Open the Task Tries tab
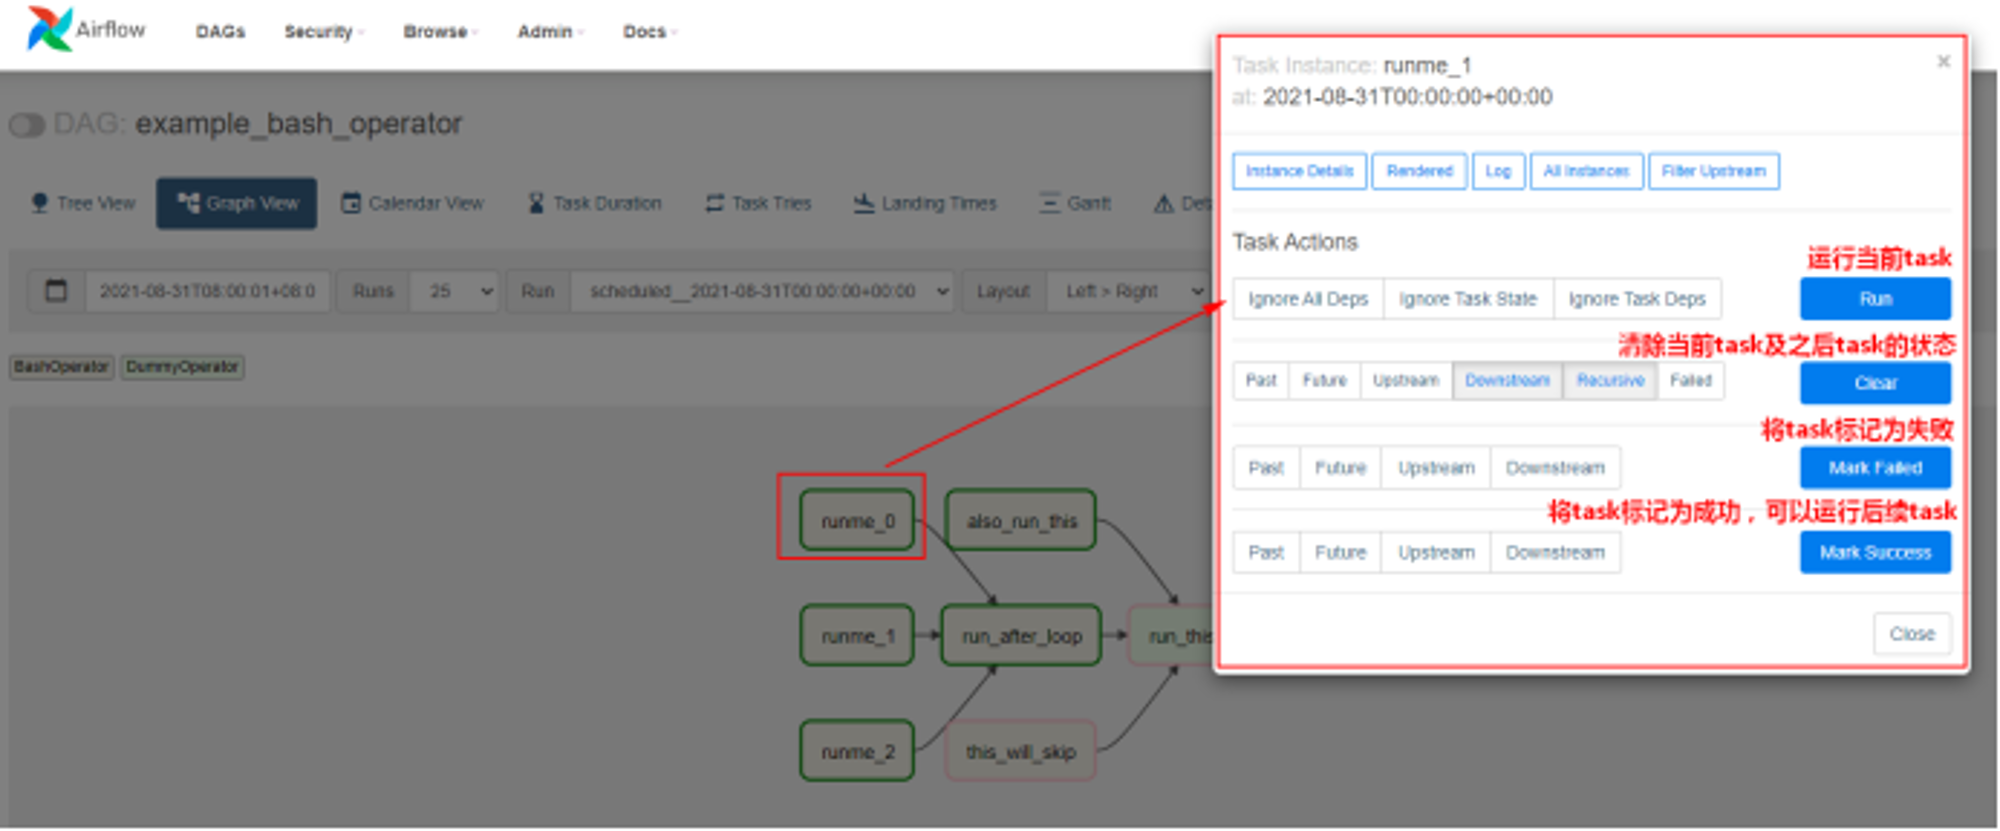Viewport: 2000px width, 831px height. pyautogui.click(x=758, y=203)
